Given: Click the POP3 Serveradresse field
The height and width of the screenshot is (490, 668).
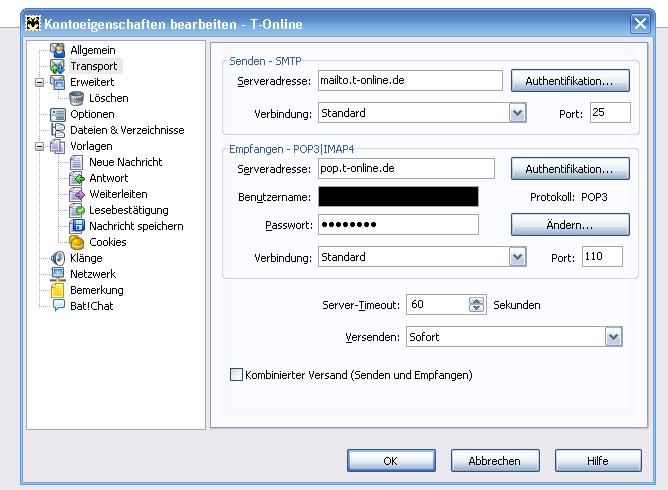Looking at the screenshot, I should click(x=406, y=168).
